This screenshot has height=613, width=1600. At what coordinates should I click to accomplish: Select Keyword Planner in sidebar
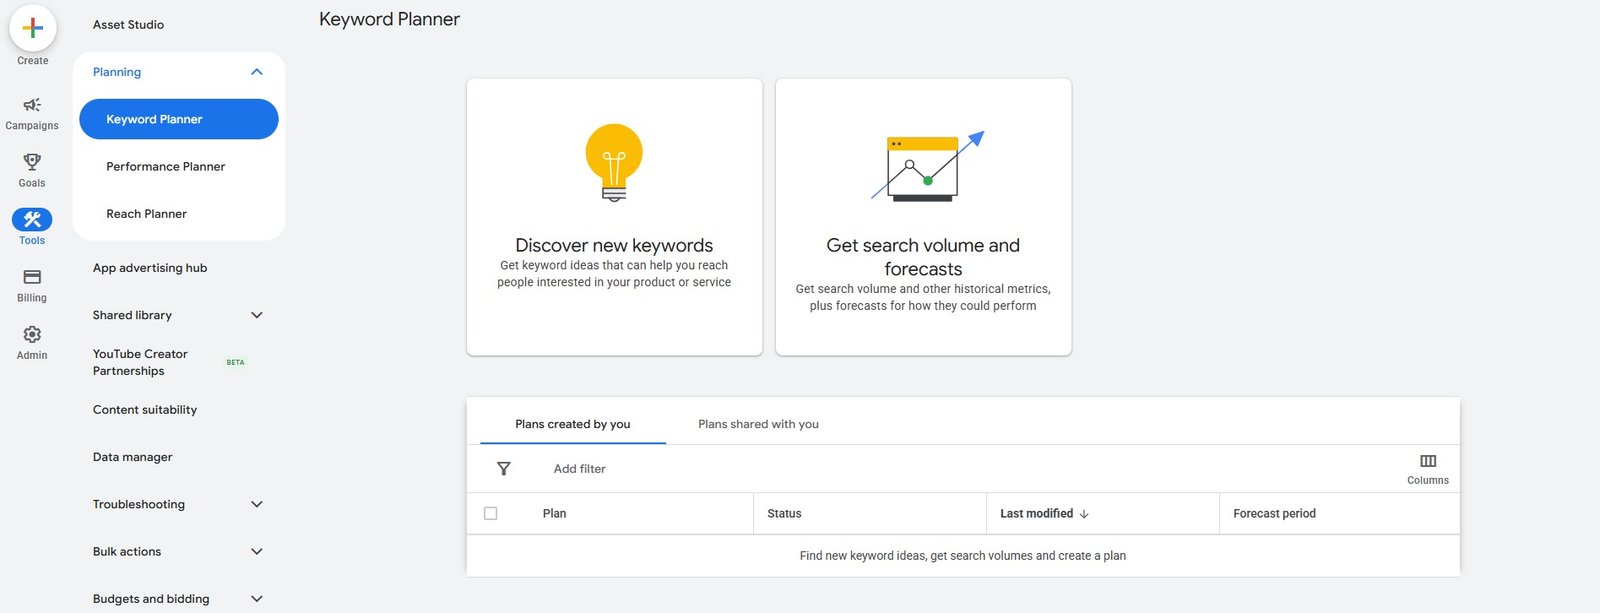[x=179, y=119]
